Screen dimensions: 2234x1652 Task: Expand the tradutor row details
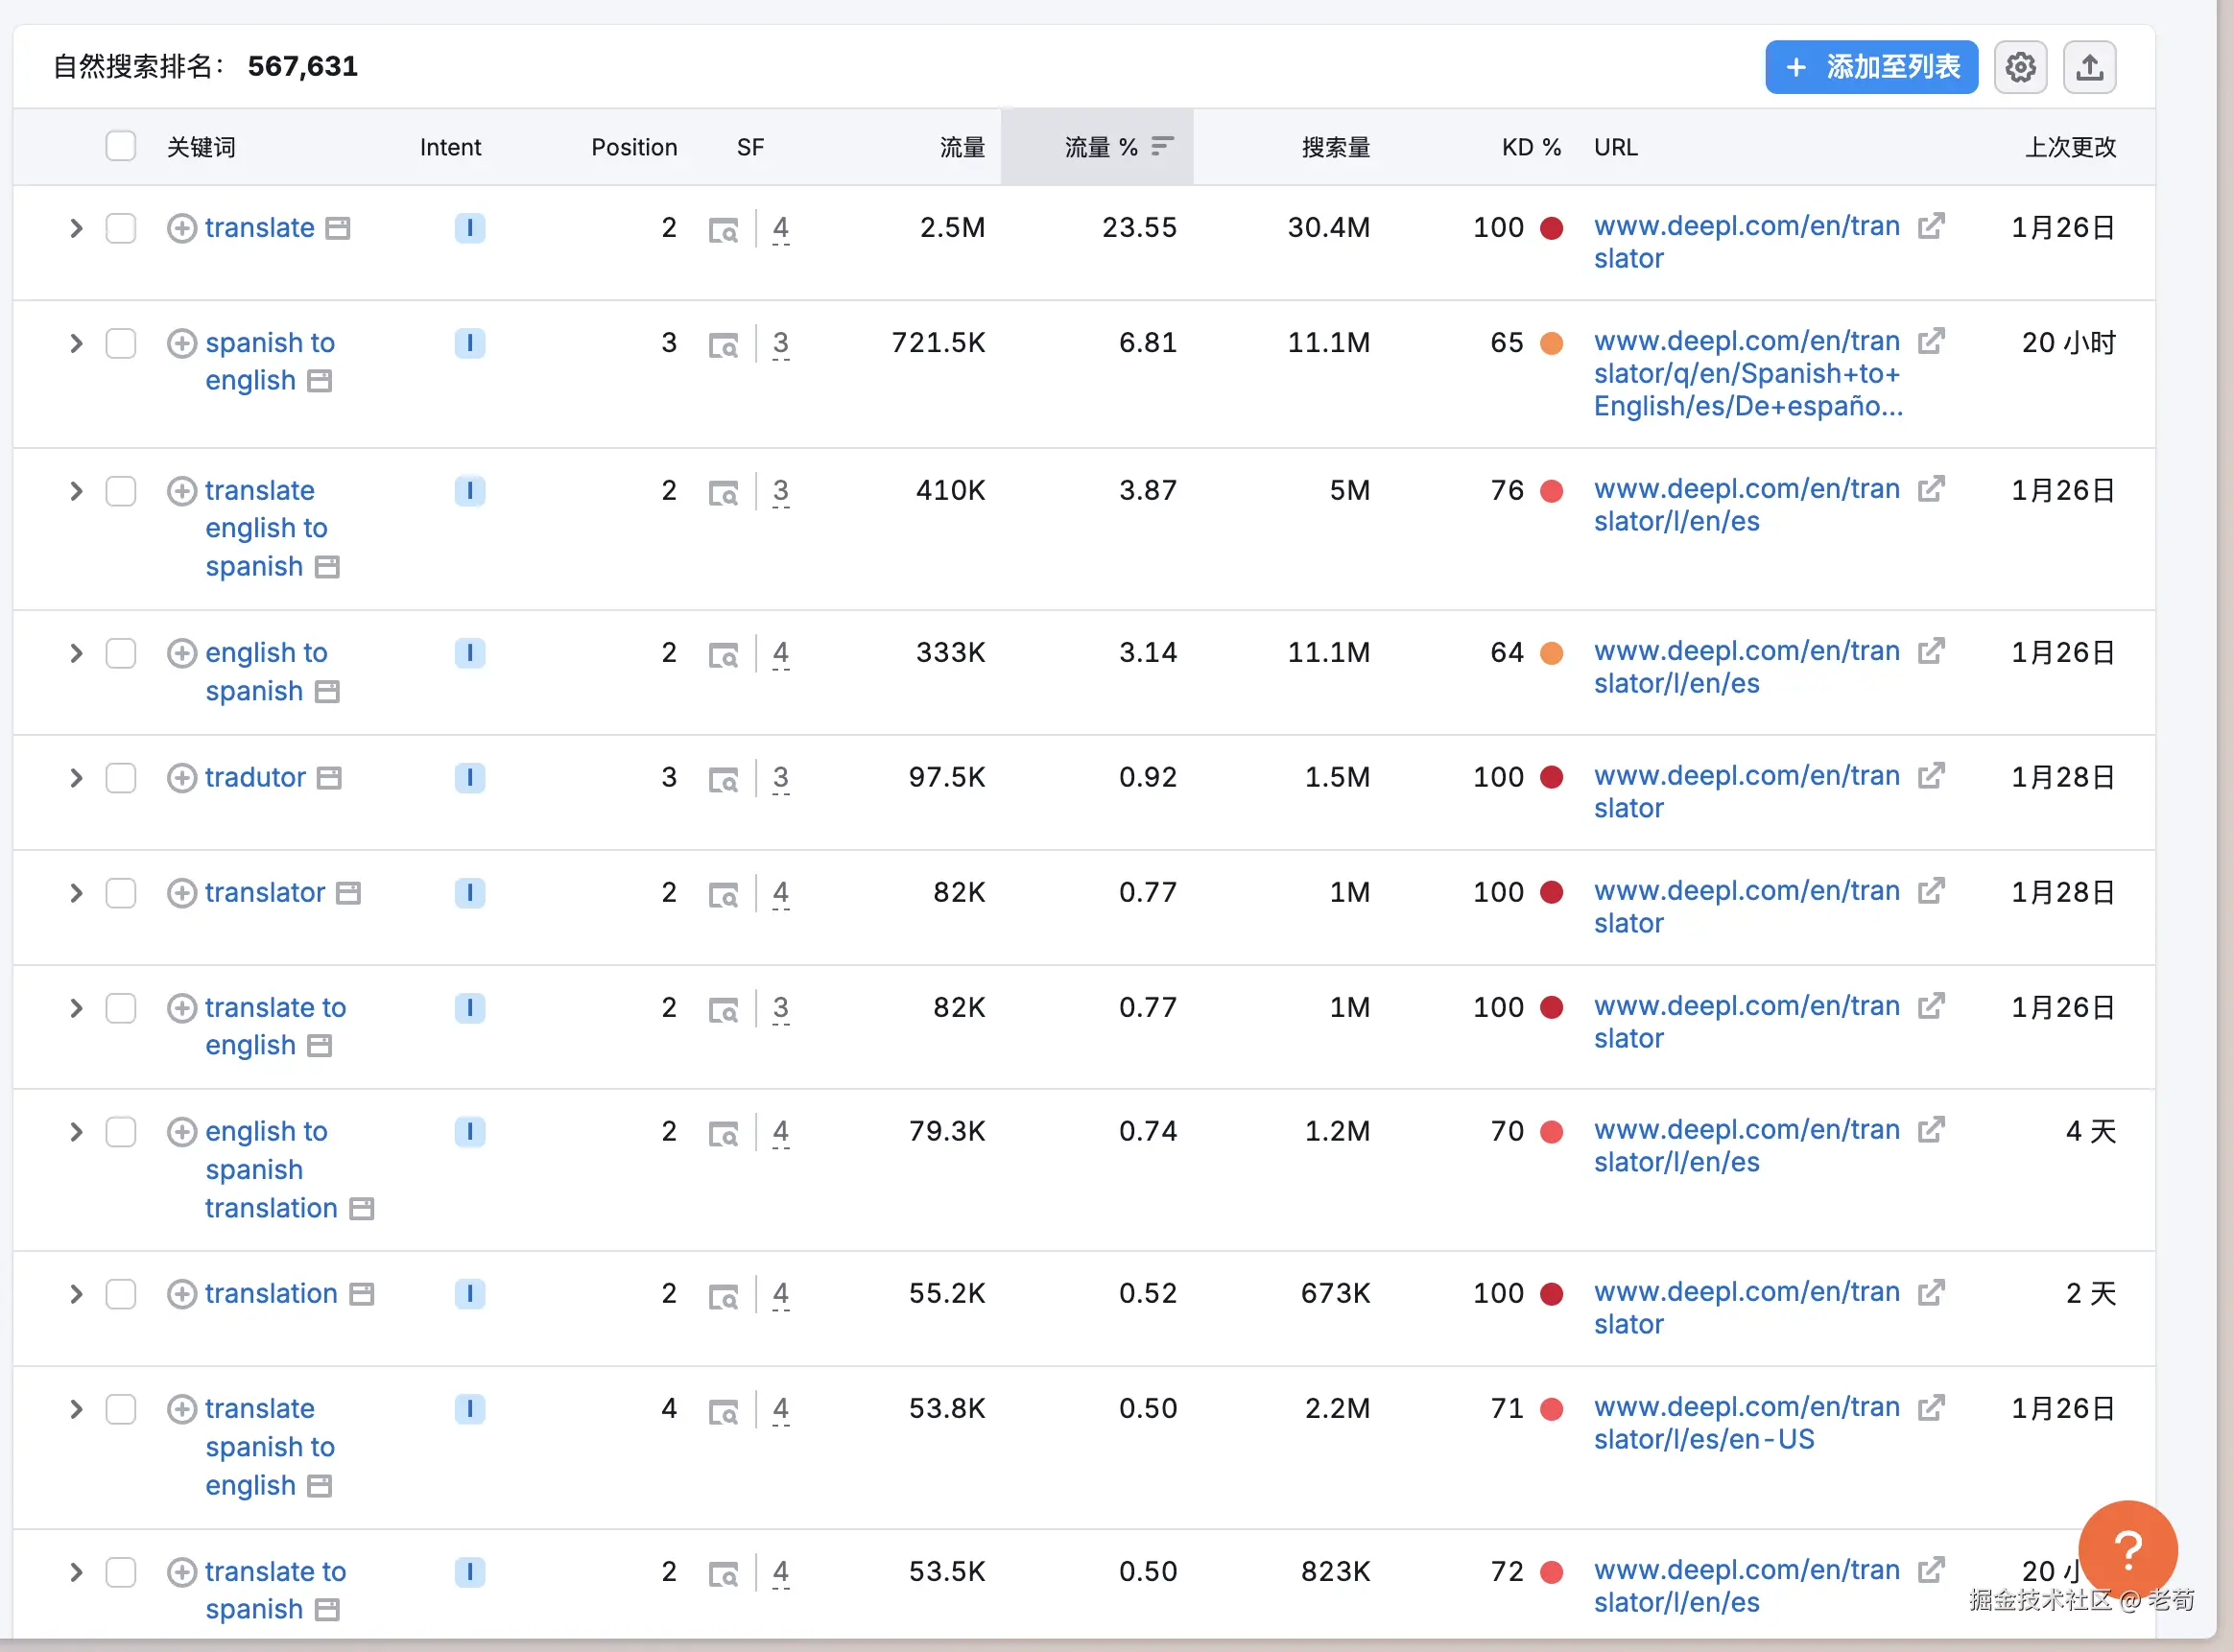coord(76,778)
